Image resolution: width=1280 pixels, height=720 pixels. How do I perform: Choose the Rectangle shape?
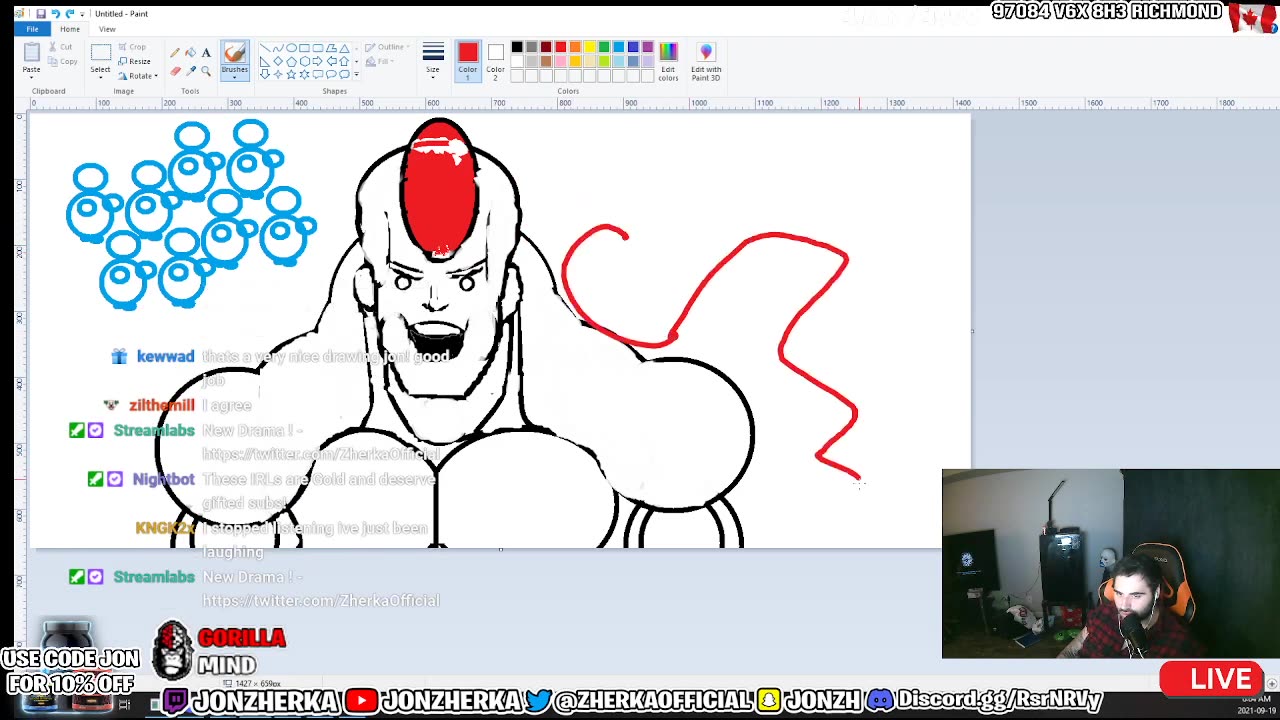click(x=304, y=48)
